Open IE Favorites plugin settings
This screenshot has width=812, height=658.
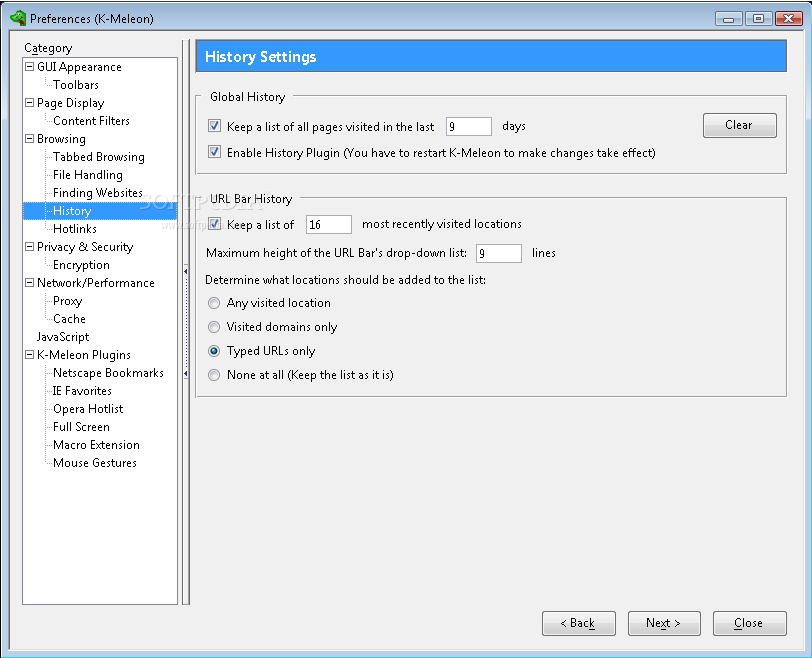[82, 391]
